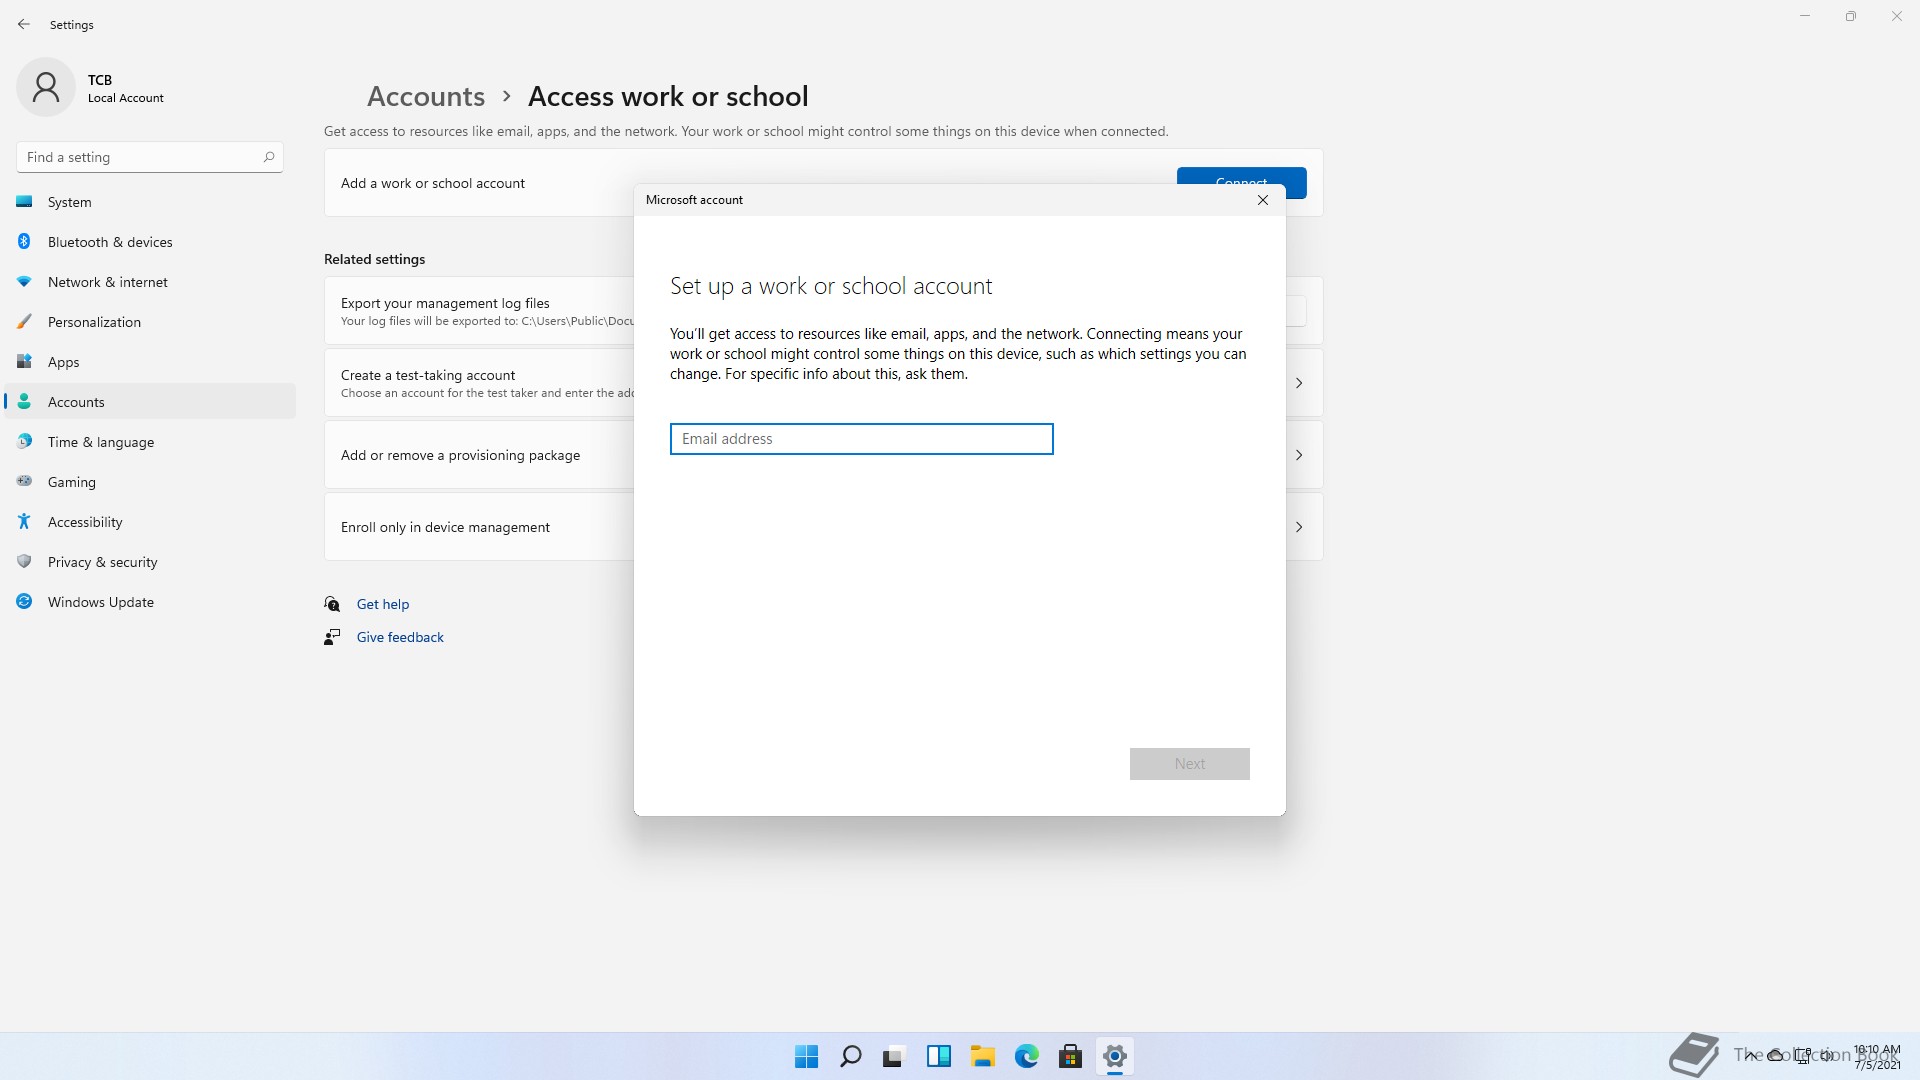
Task: Click the Network wifi icon in sidebar
Action: [25, 282]
